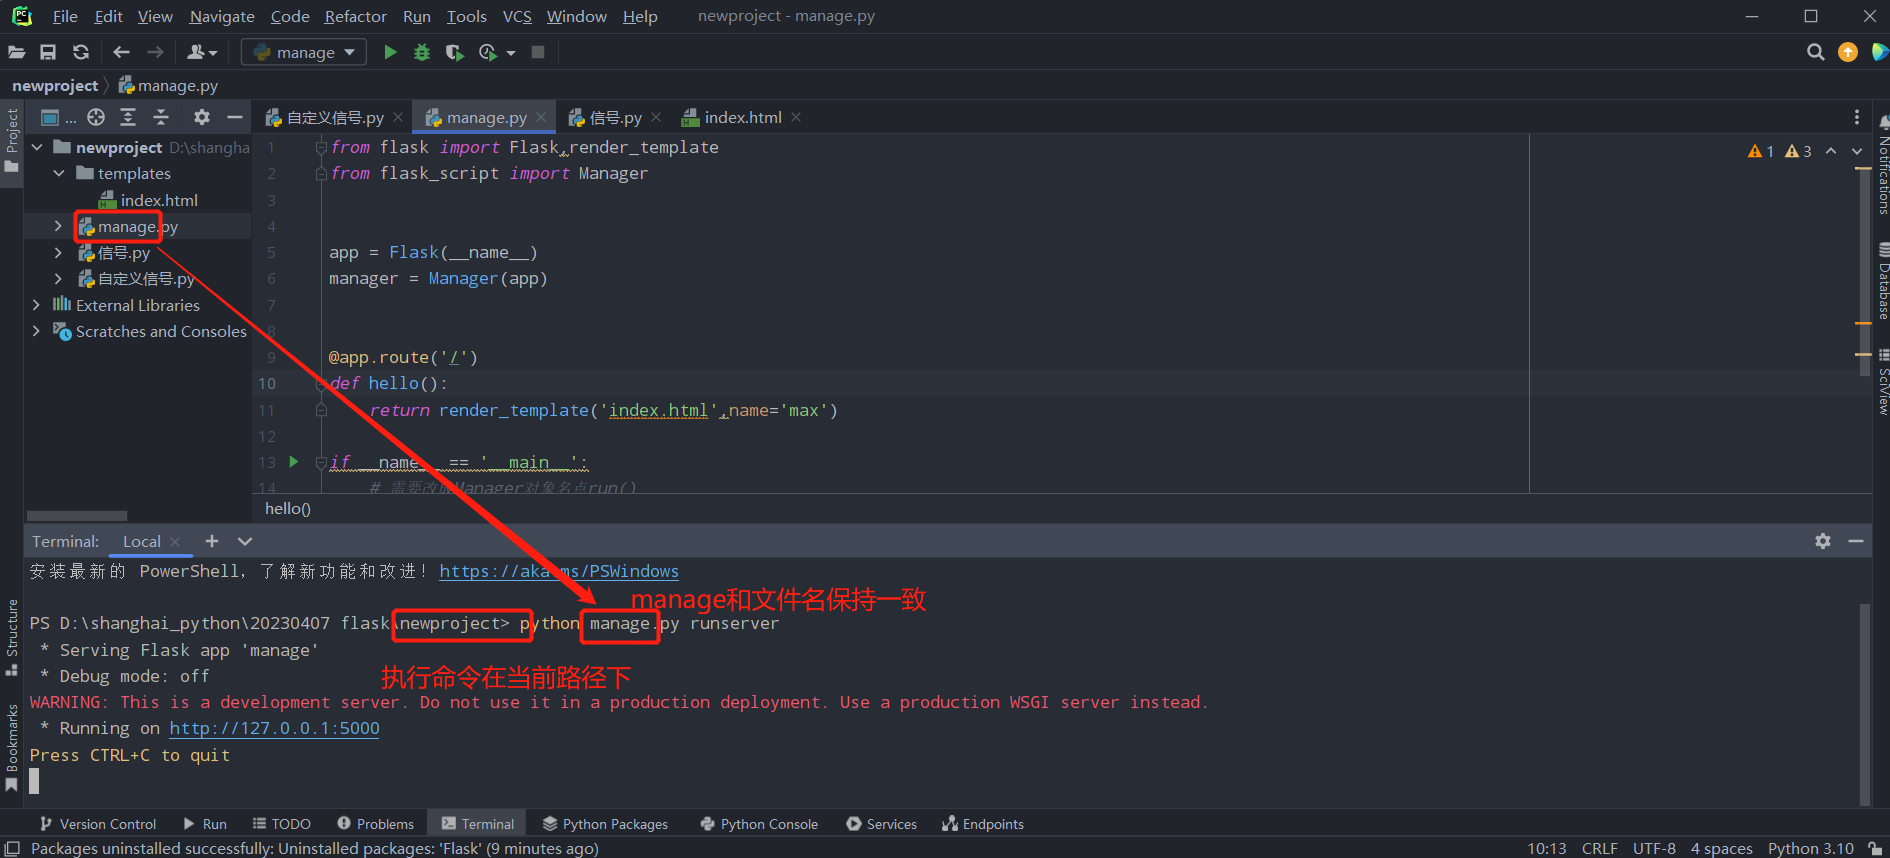Close the index.html editor tab
Viewport: 1890px width, 858px height.
click(796, 117)
